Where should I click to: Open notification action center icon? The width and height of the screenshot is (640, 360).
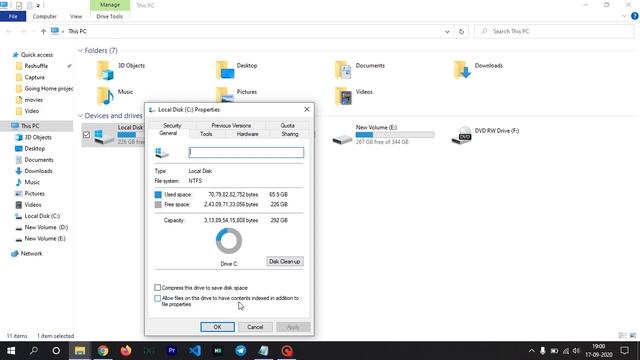(624, 351)
